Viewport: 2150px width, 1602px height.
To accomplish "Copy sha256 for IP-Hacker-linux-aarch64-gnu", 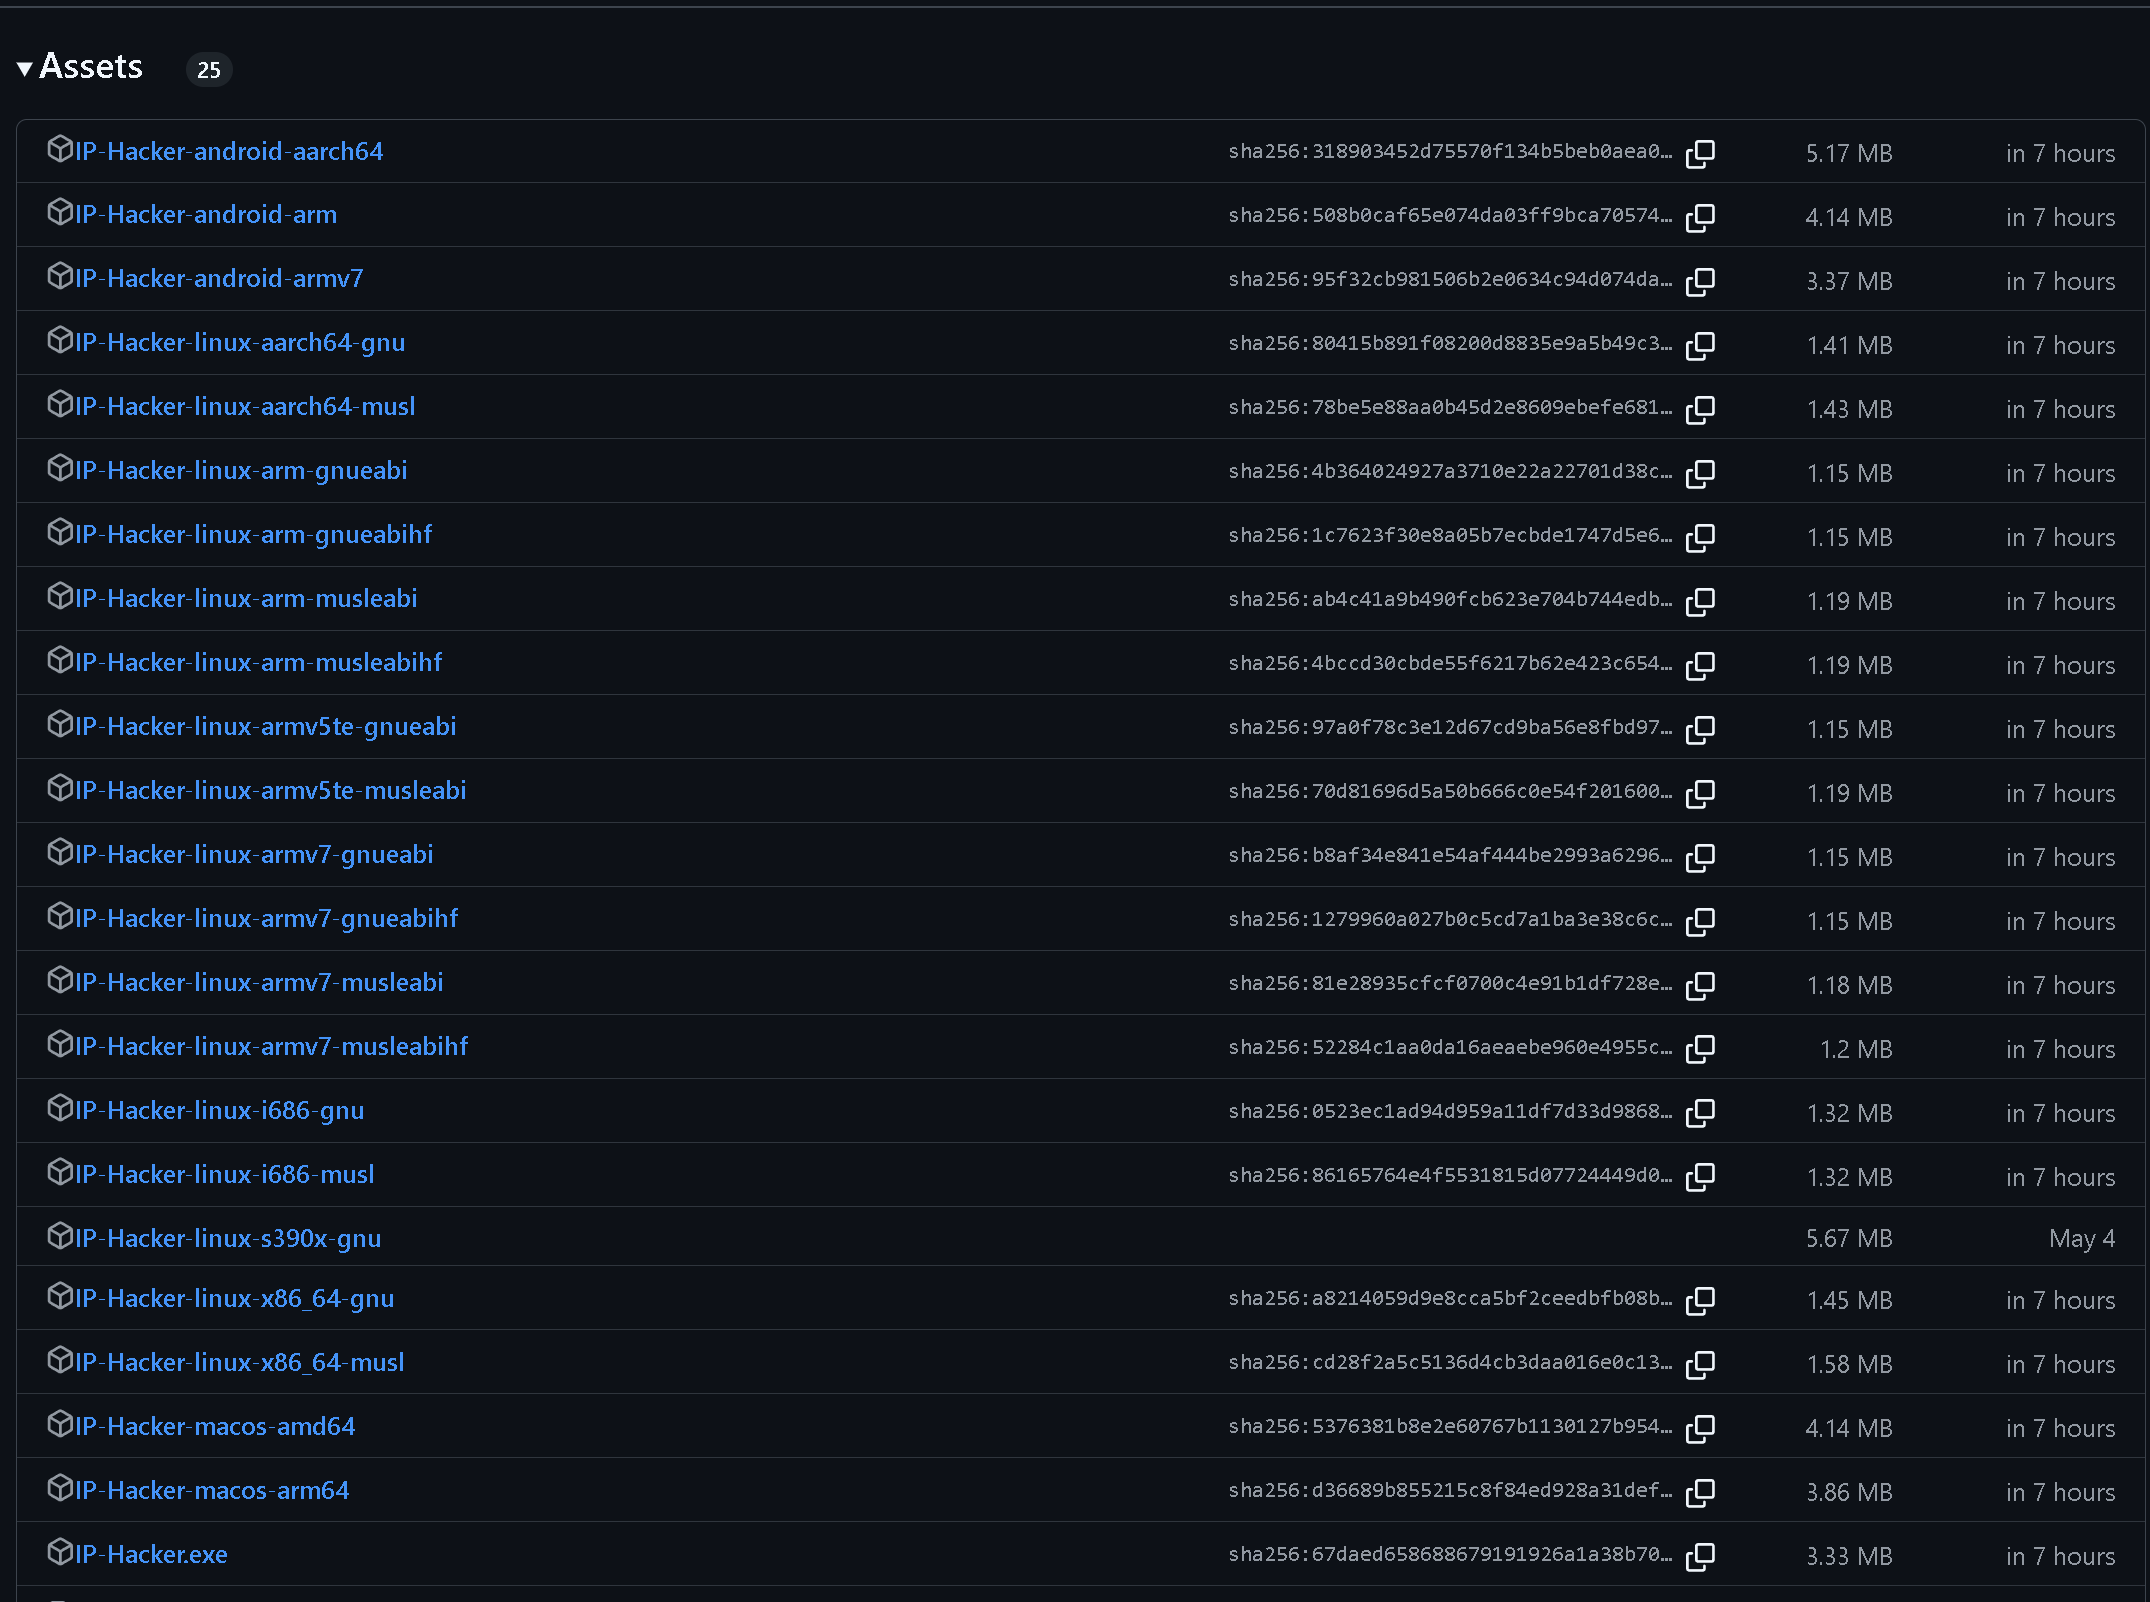I will tap(1700, 345).
